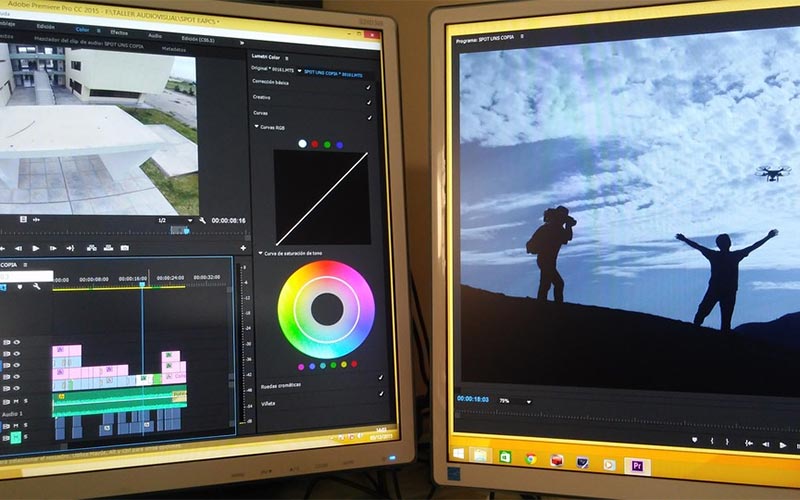The height and width of the screenshot is (500, 800).
Task: Open Source monitor settings wrench
Action: pos(203,220)
